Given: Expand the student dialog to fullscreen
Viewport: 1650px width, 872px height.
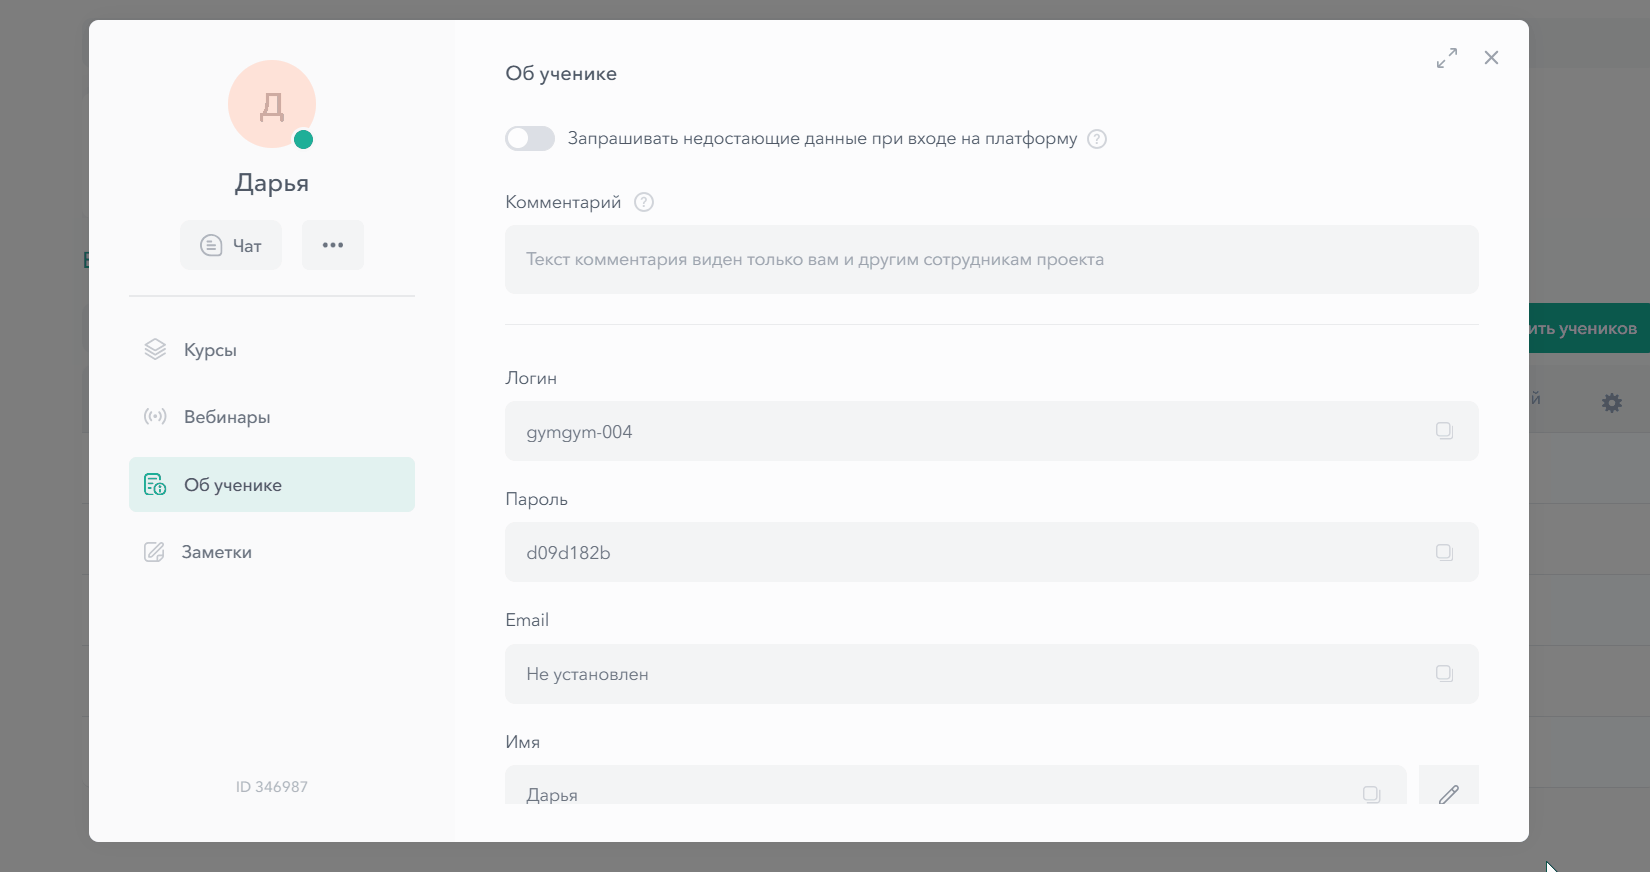Looking at the screenshot, I should tap(1446, 58).
